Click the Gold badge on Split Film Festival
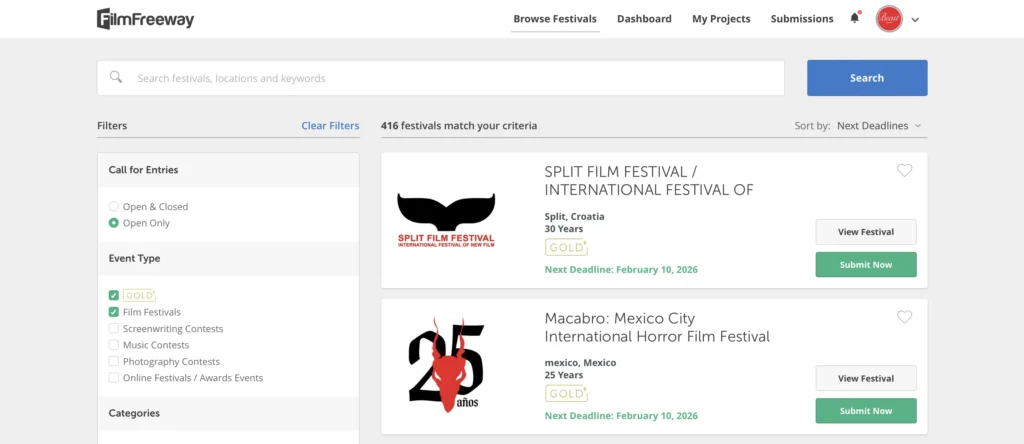Screen dimensions: 1024x444 pos(566,247)
